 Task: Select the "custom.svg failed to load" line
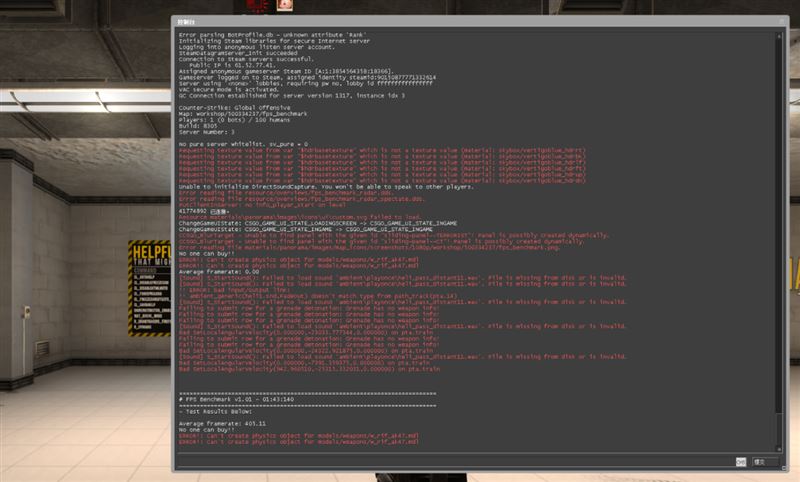[x=300, y=217]
